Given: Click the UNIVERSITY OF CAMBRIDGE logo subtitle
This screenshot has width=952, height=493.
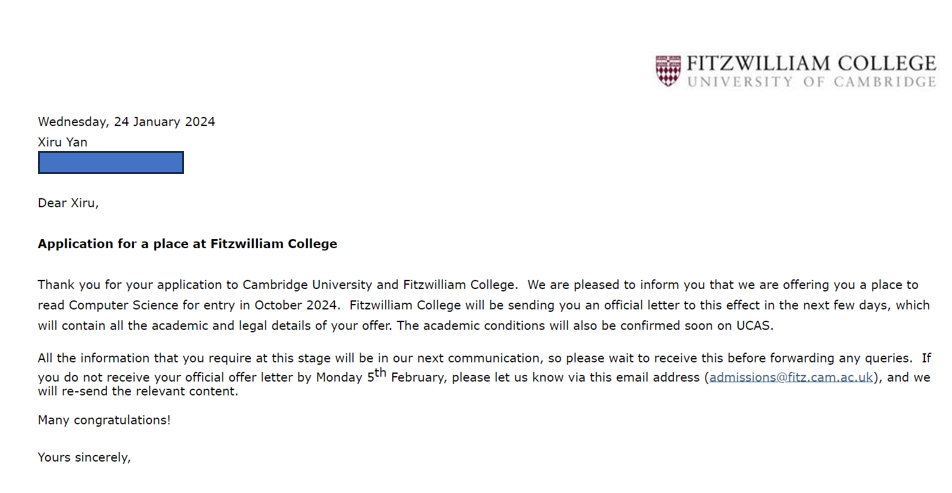Looking at the screenshot, I should [812, 82].
